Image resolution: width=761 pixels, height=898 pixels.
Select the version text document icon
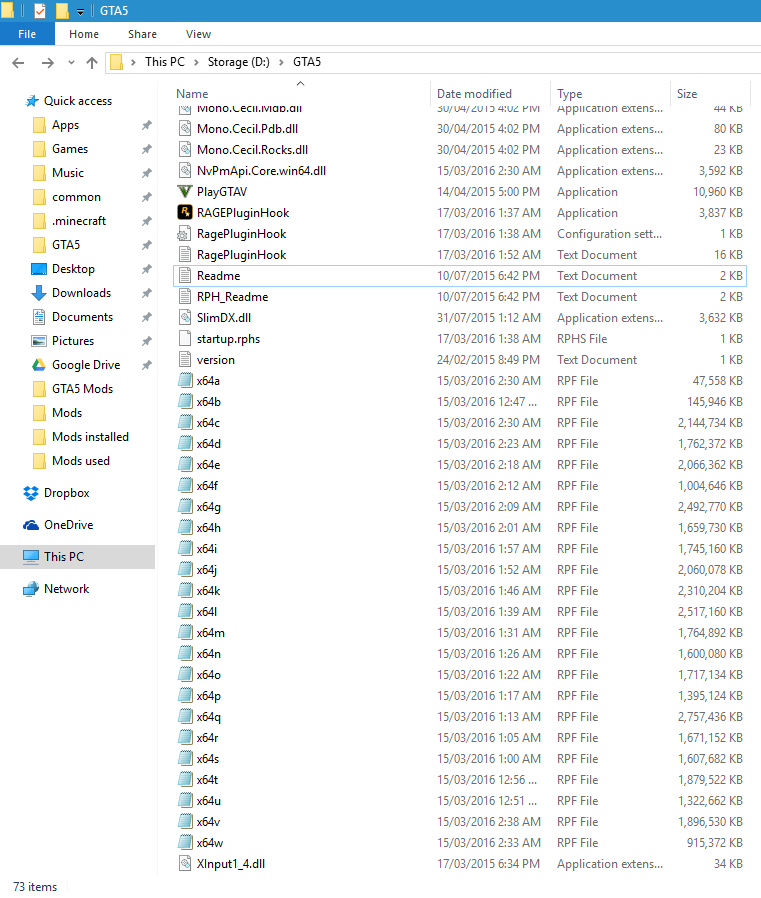pyautogui.click(x=184, y=360)
